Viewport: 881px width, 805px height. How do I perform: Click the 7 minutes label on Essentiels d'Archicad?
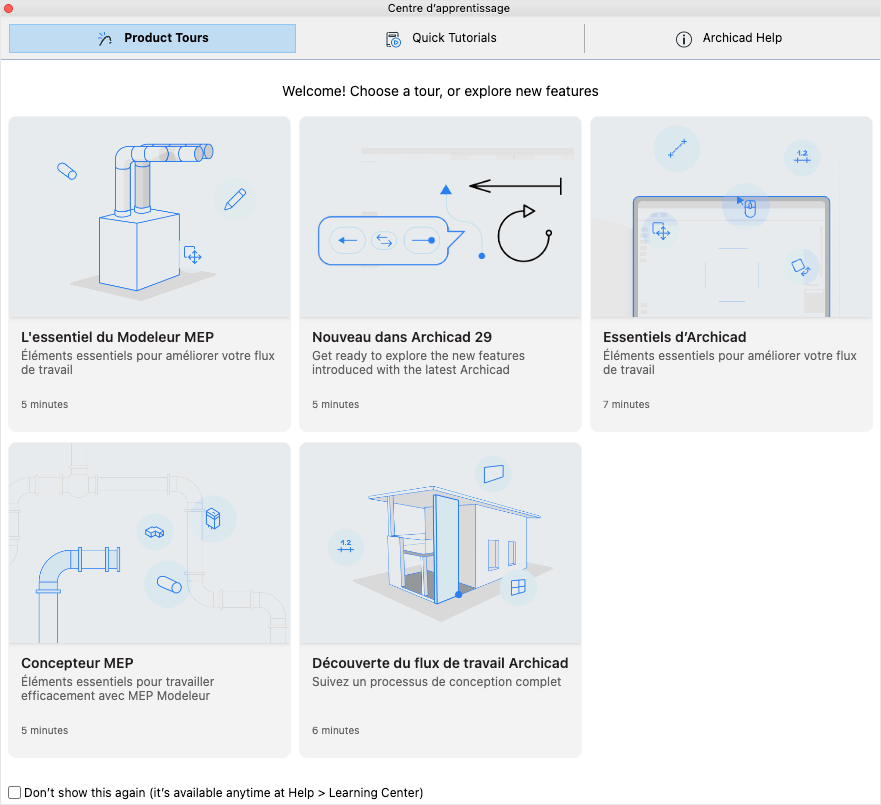626,404
